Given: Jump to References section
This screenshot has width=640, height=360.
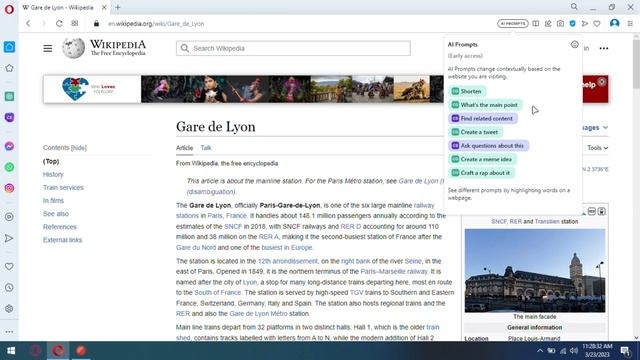Looking at the screenshot, I should click(x=60, y=227).
